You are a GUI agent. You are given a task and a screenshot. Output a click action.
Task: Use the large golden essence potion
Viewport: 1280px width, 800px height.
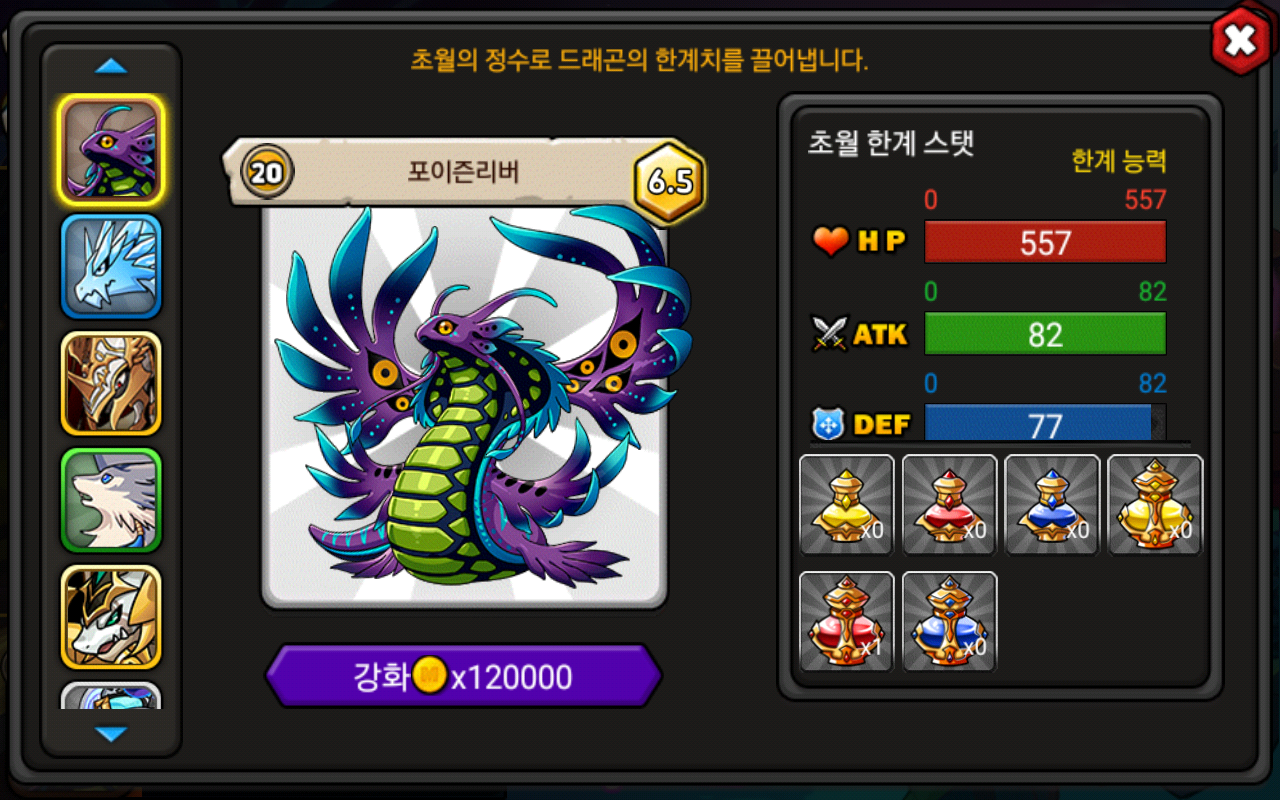1155,505
